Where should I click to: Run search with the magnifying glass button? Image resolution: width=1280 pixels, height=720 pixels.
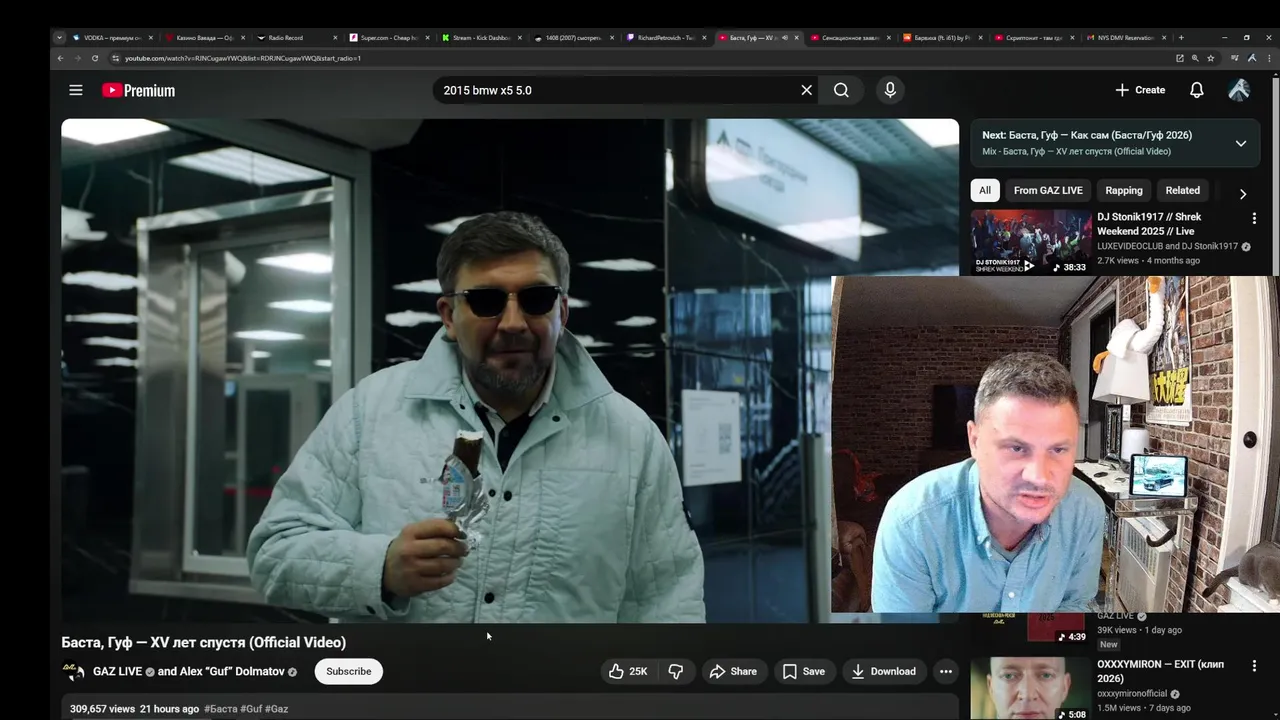[x=841, y=90]
